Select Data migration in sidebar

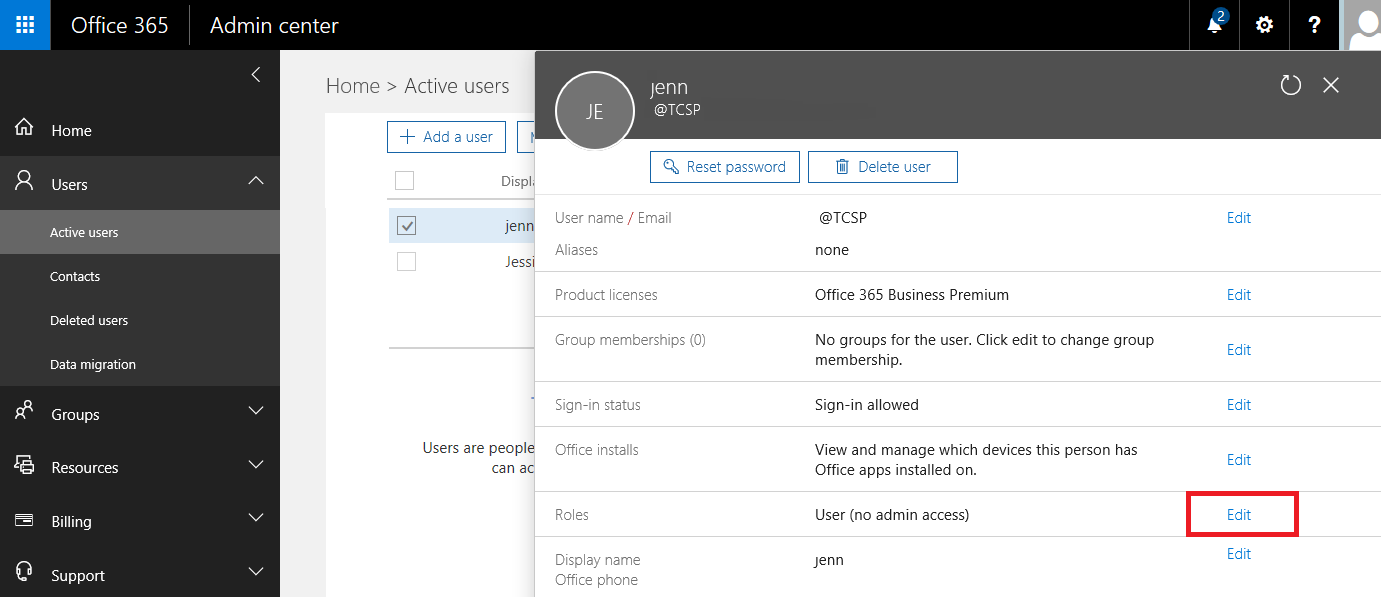[x=93, y=365]
